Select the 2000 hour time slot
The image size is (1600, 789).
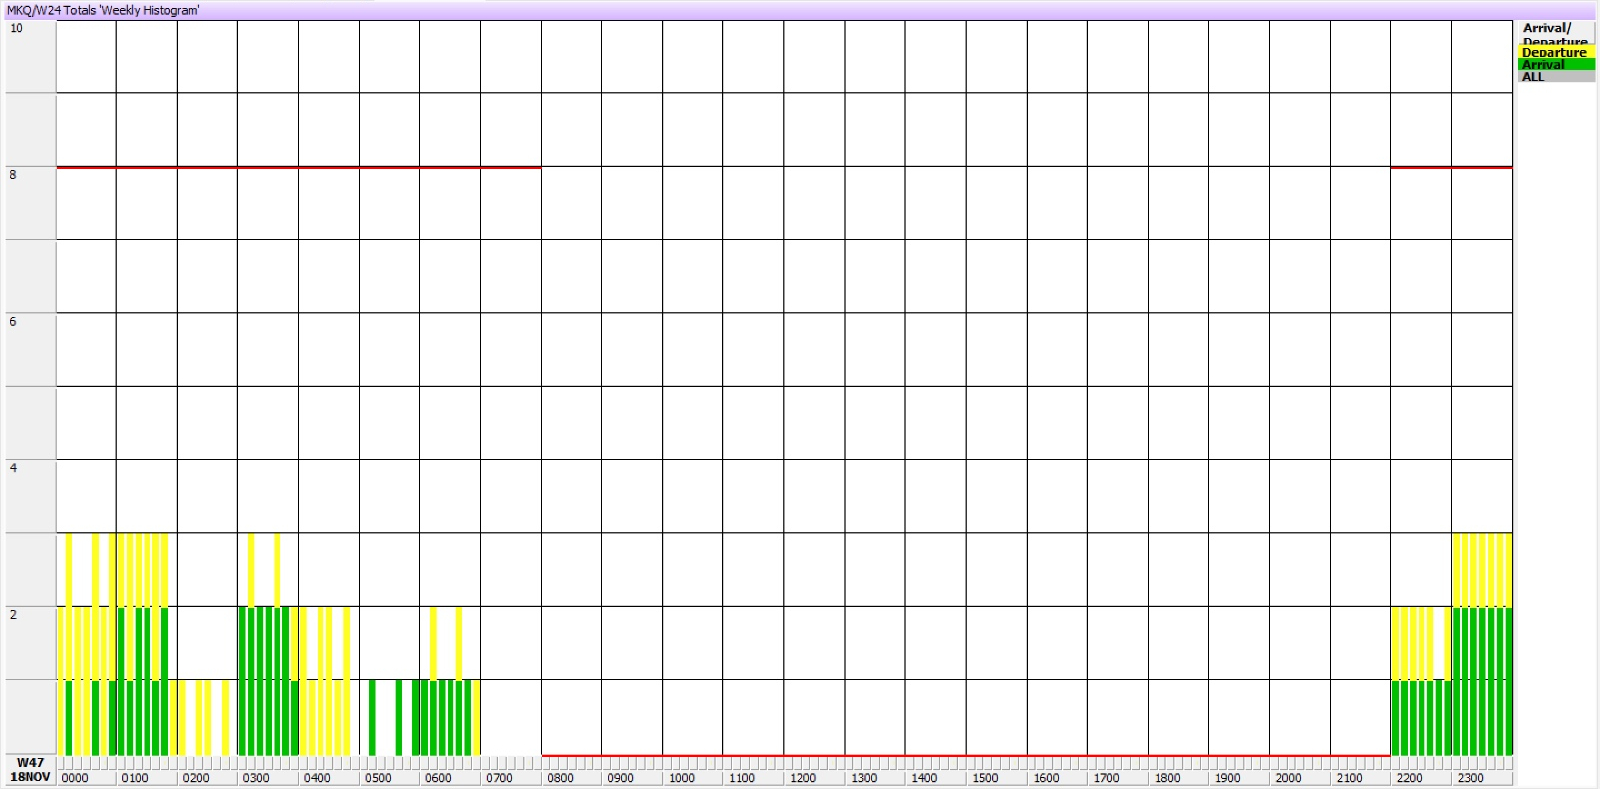click(1288, 778)
